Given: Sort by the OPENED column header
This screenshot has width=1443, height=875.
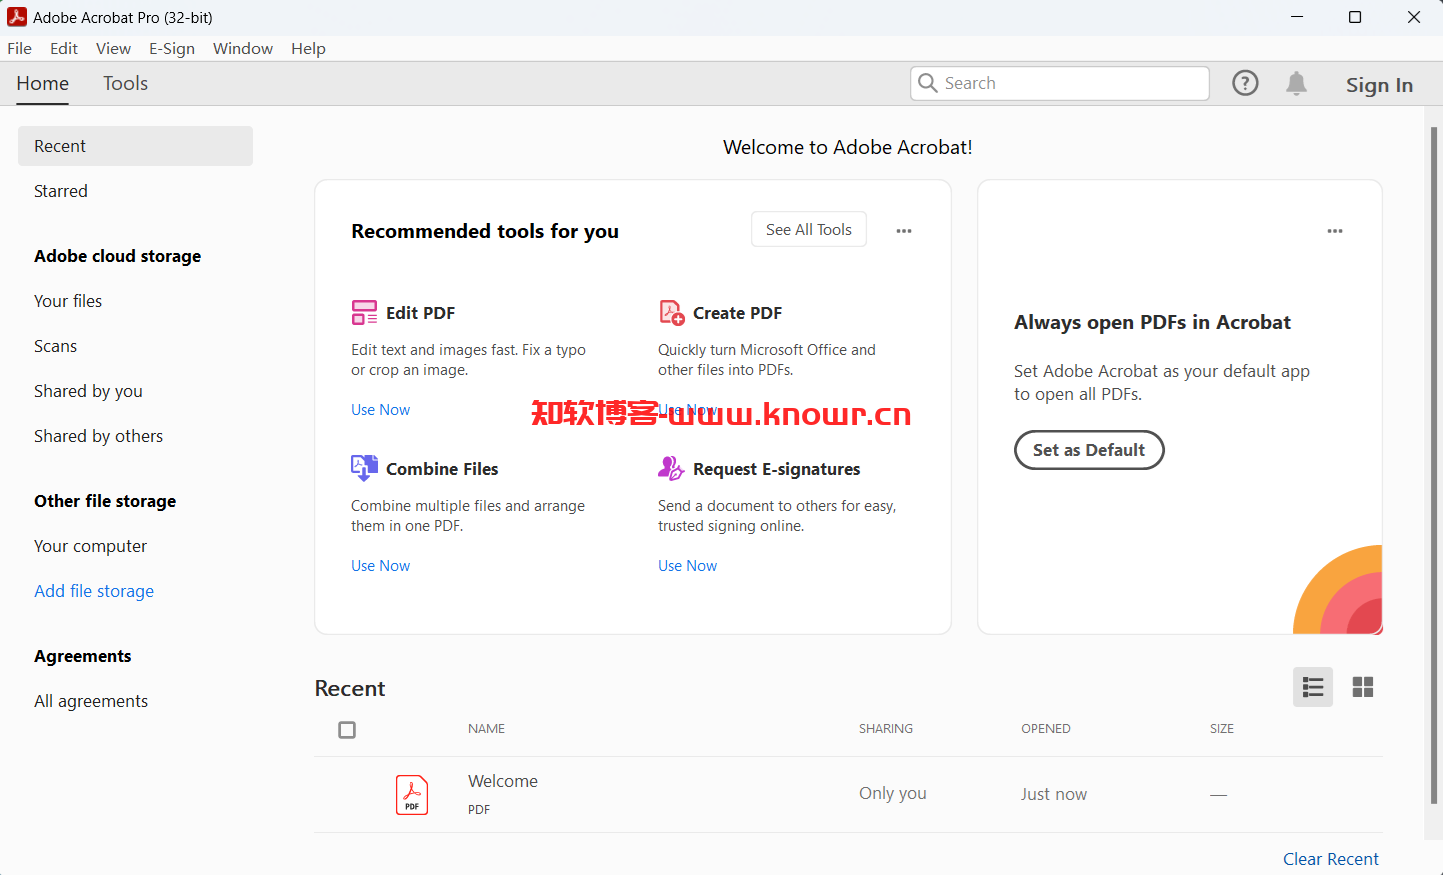Looking at the screenshot, I should [1045, 729].
